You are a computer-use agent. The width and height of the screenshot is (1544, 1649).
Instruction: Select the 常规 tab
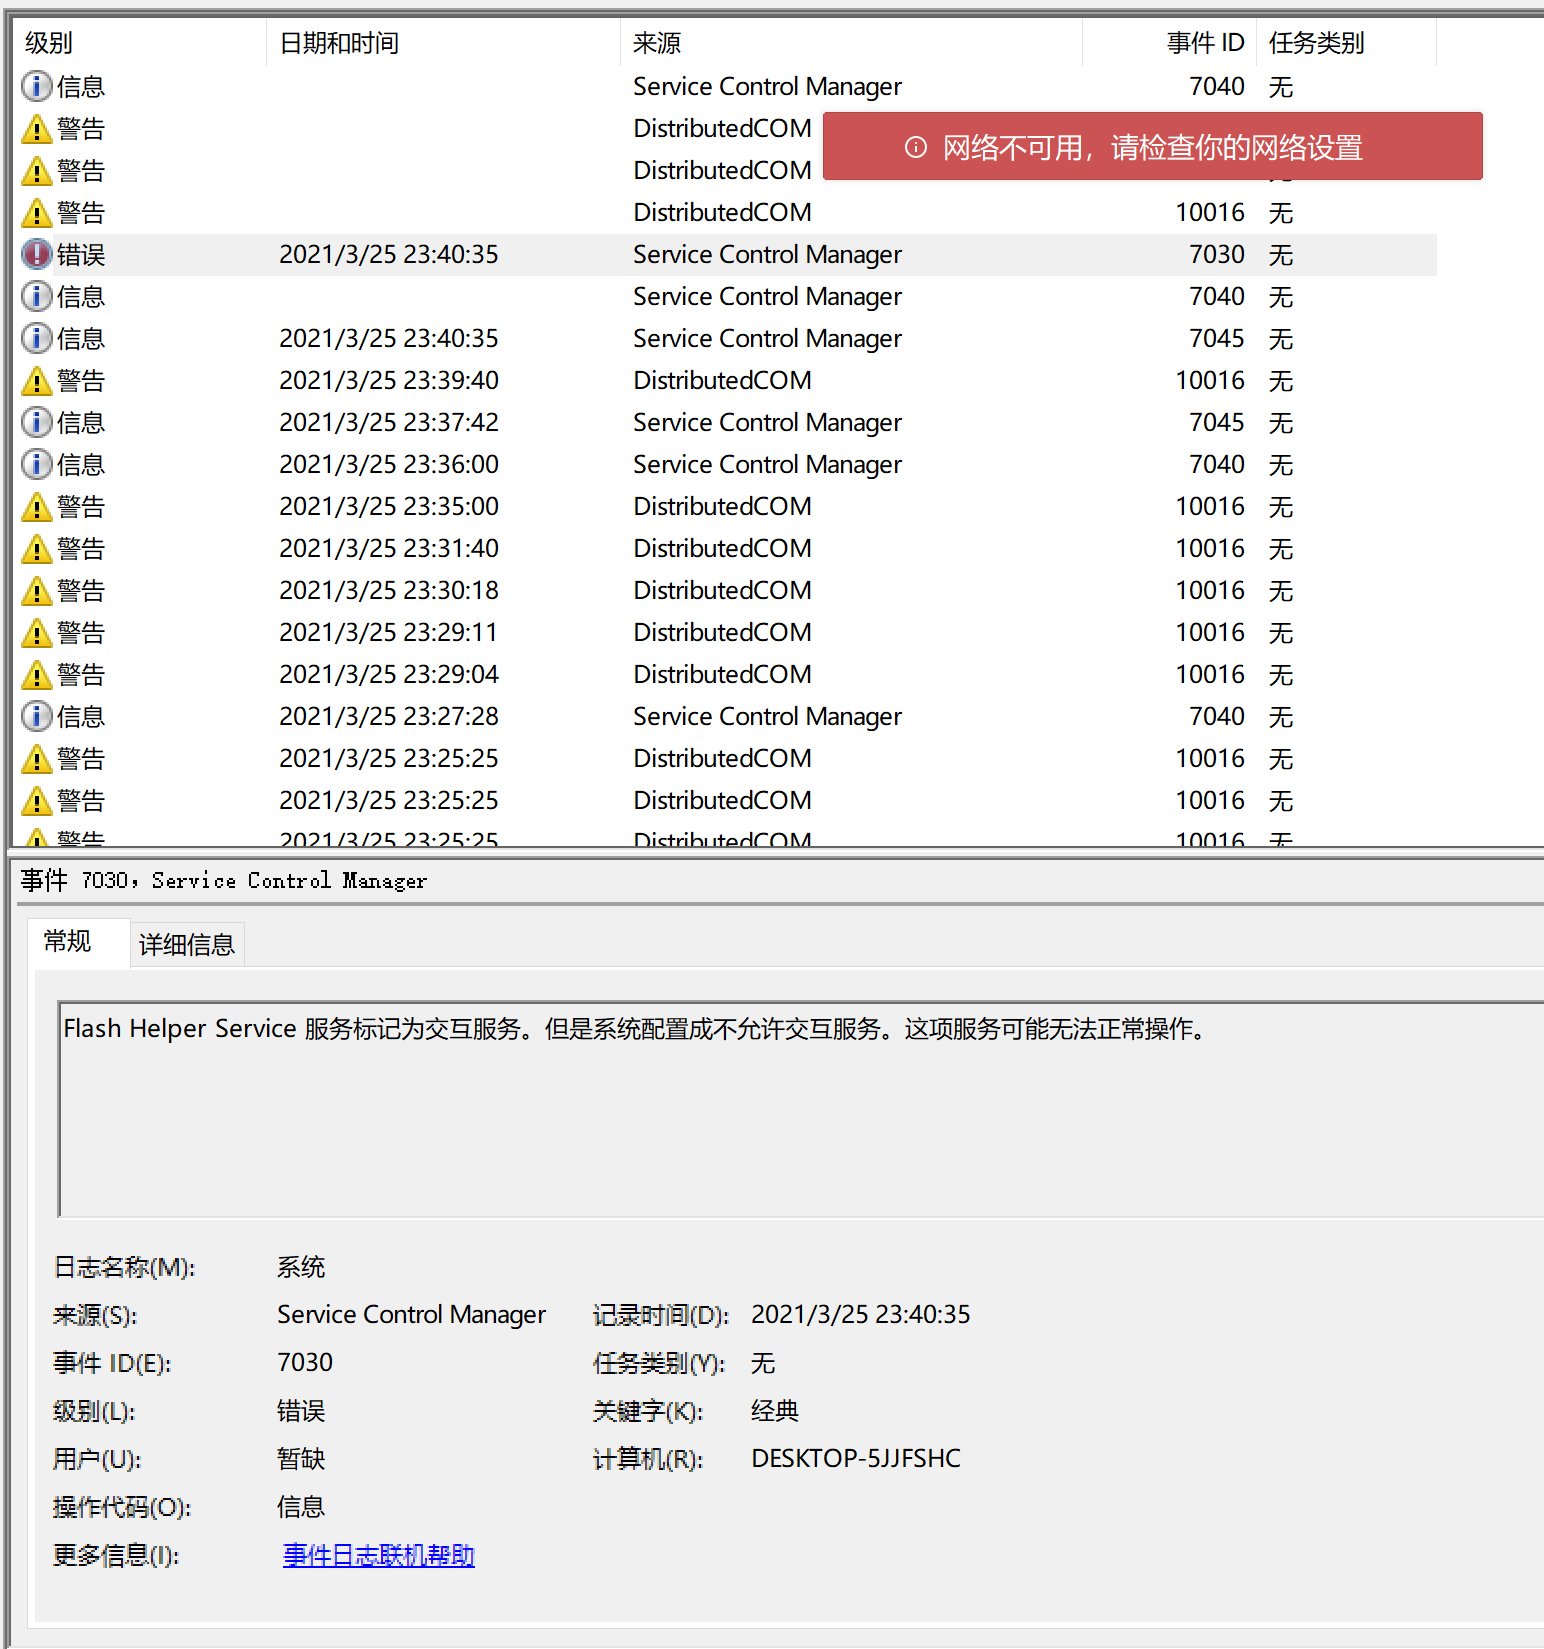click(x=68, y=942)
